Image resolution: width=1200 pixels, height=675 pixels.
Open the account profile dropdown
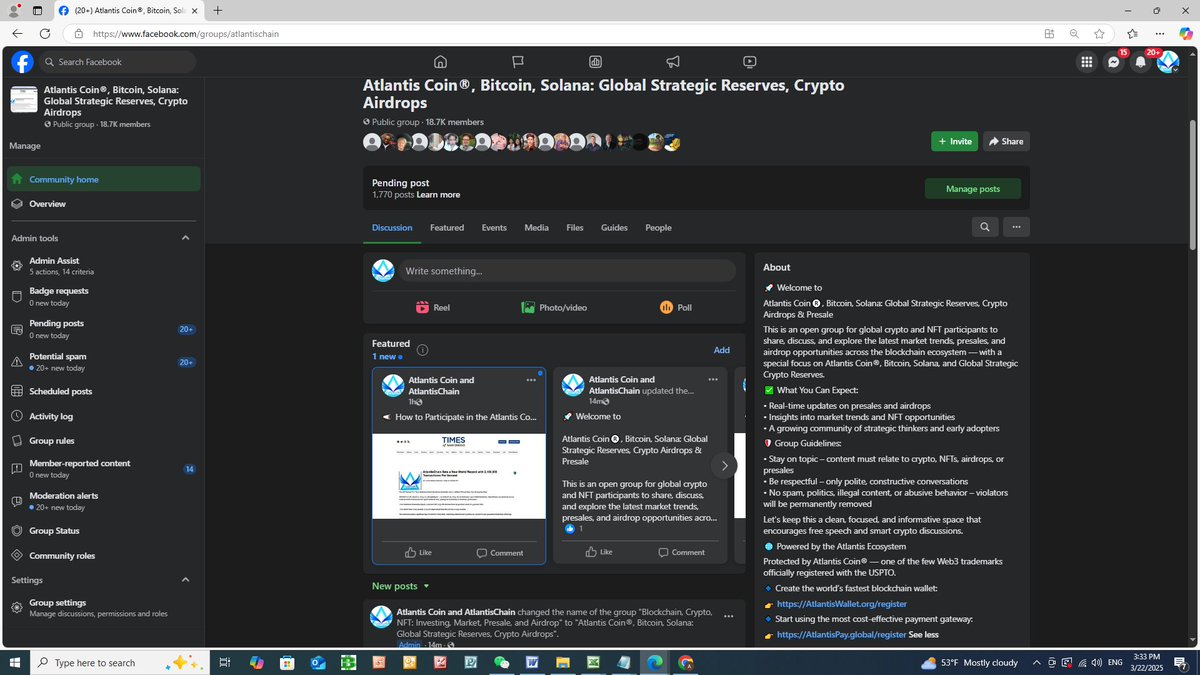click(x=1168, y=62)
